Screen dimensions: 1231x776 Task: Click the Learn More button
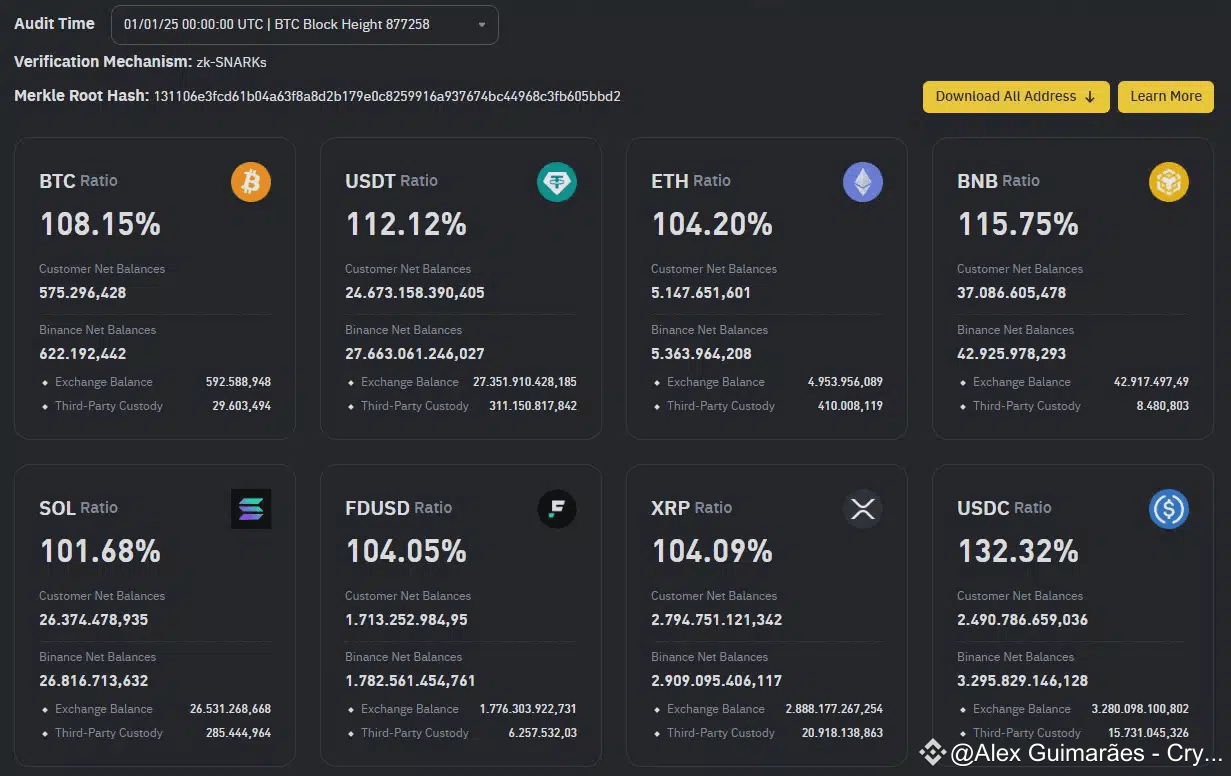coord(1166,96)
